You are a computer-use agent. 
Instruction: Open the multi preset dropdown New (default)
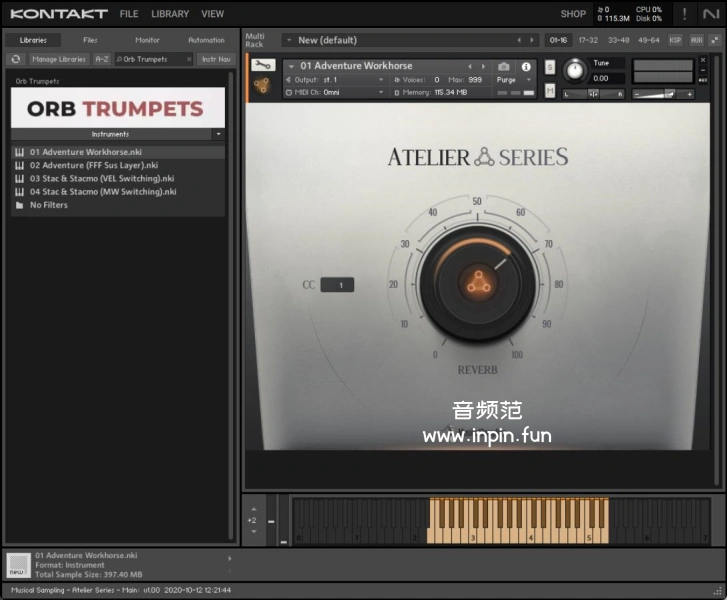coord(289,40)
